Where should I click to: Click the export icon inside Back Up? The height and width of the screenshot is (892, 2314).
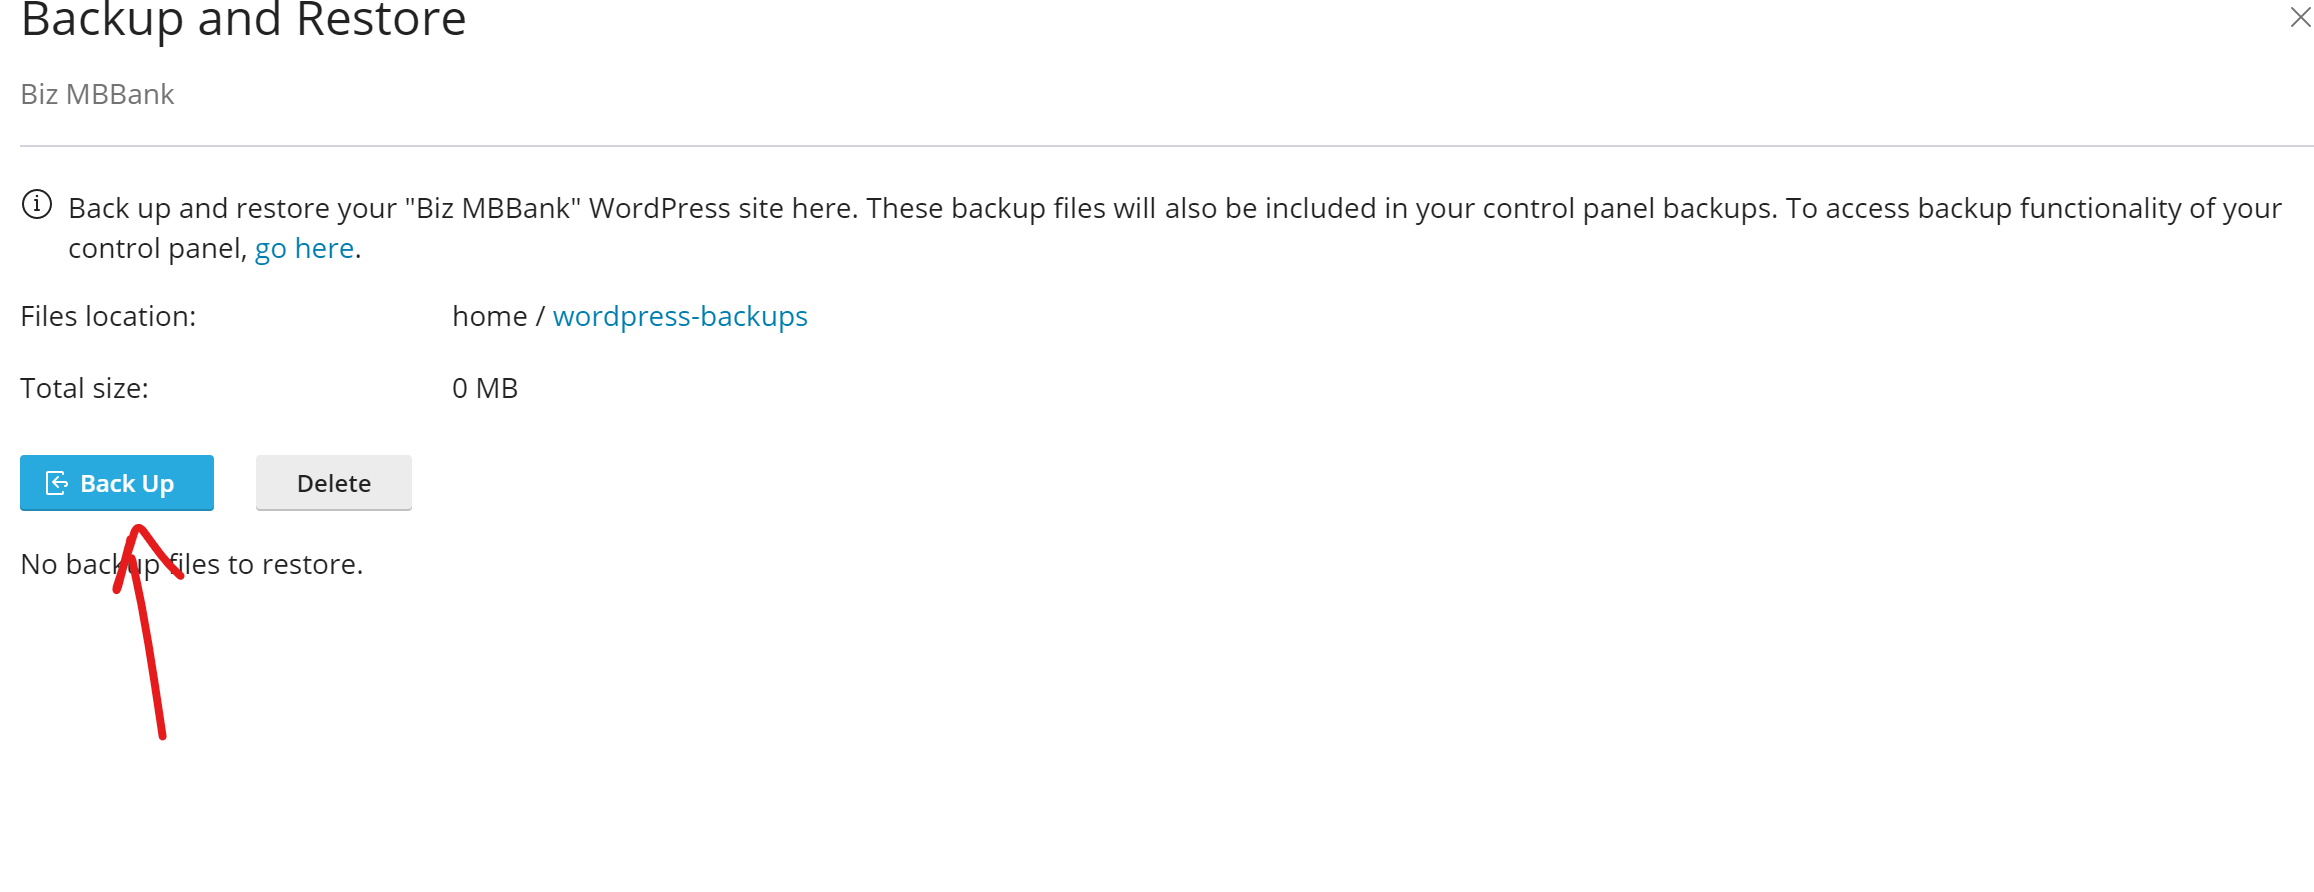point(57,483)
